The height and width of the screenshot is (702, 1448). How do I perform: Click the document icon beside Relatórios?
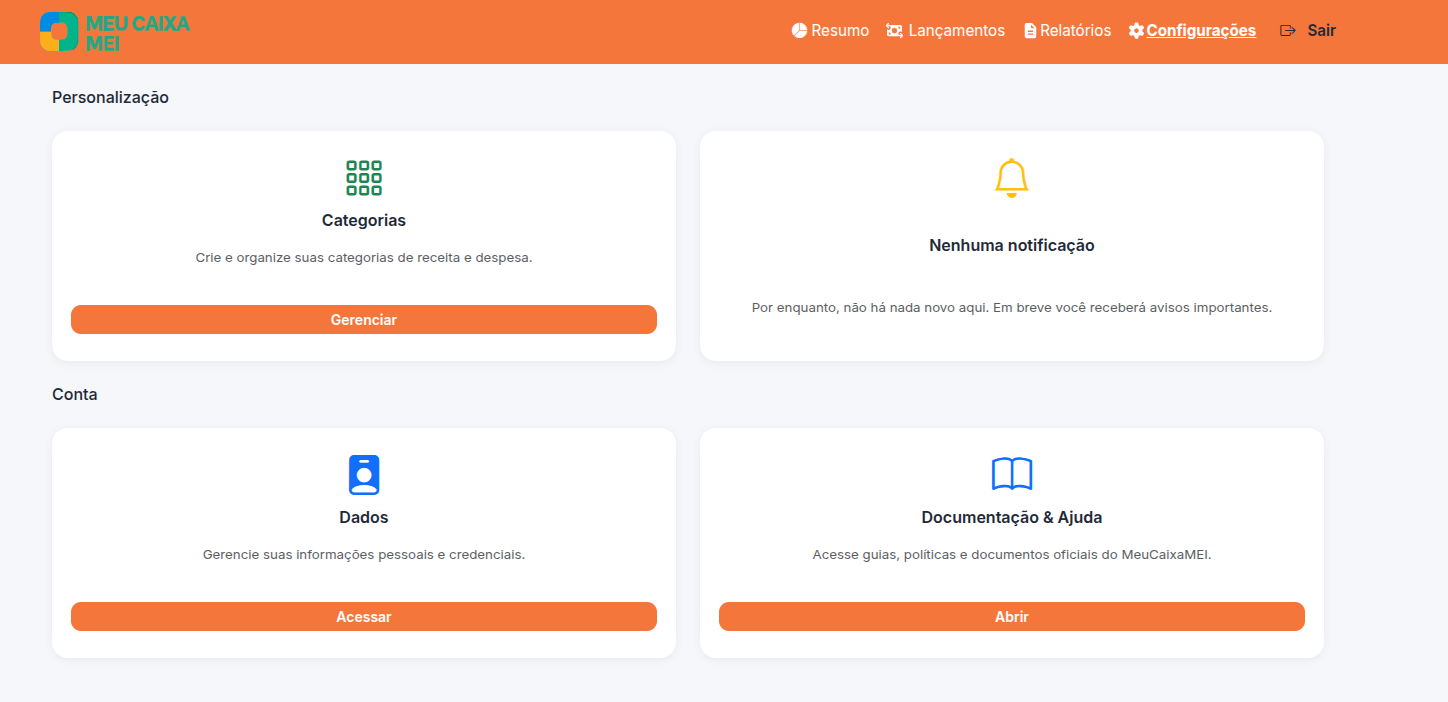click(1029, 30)
